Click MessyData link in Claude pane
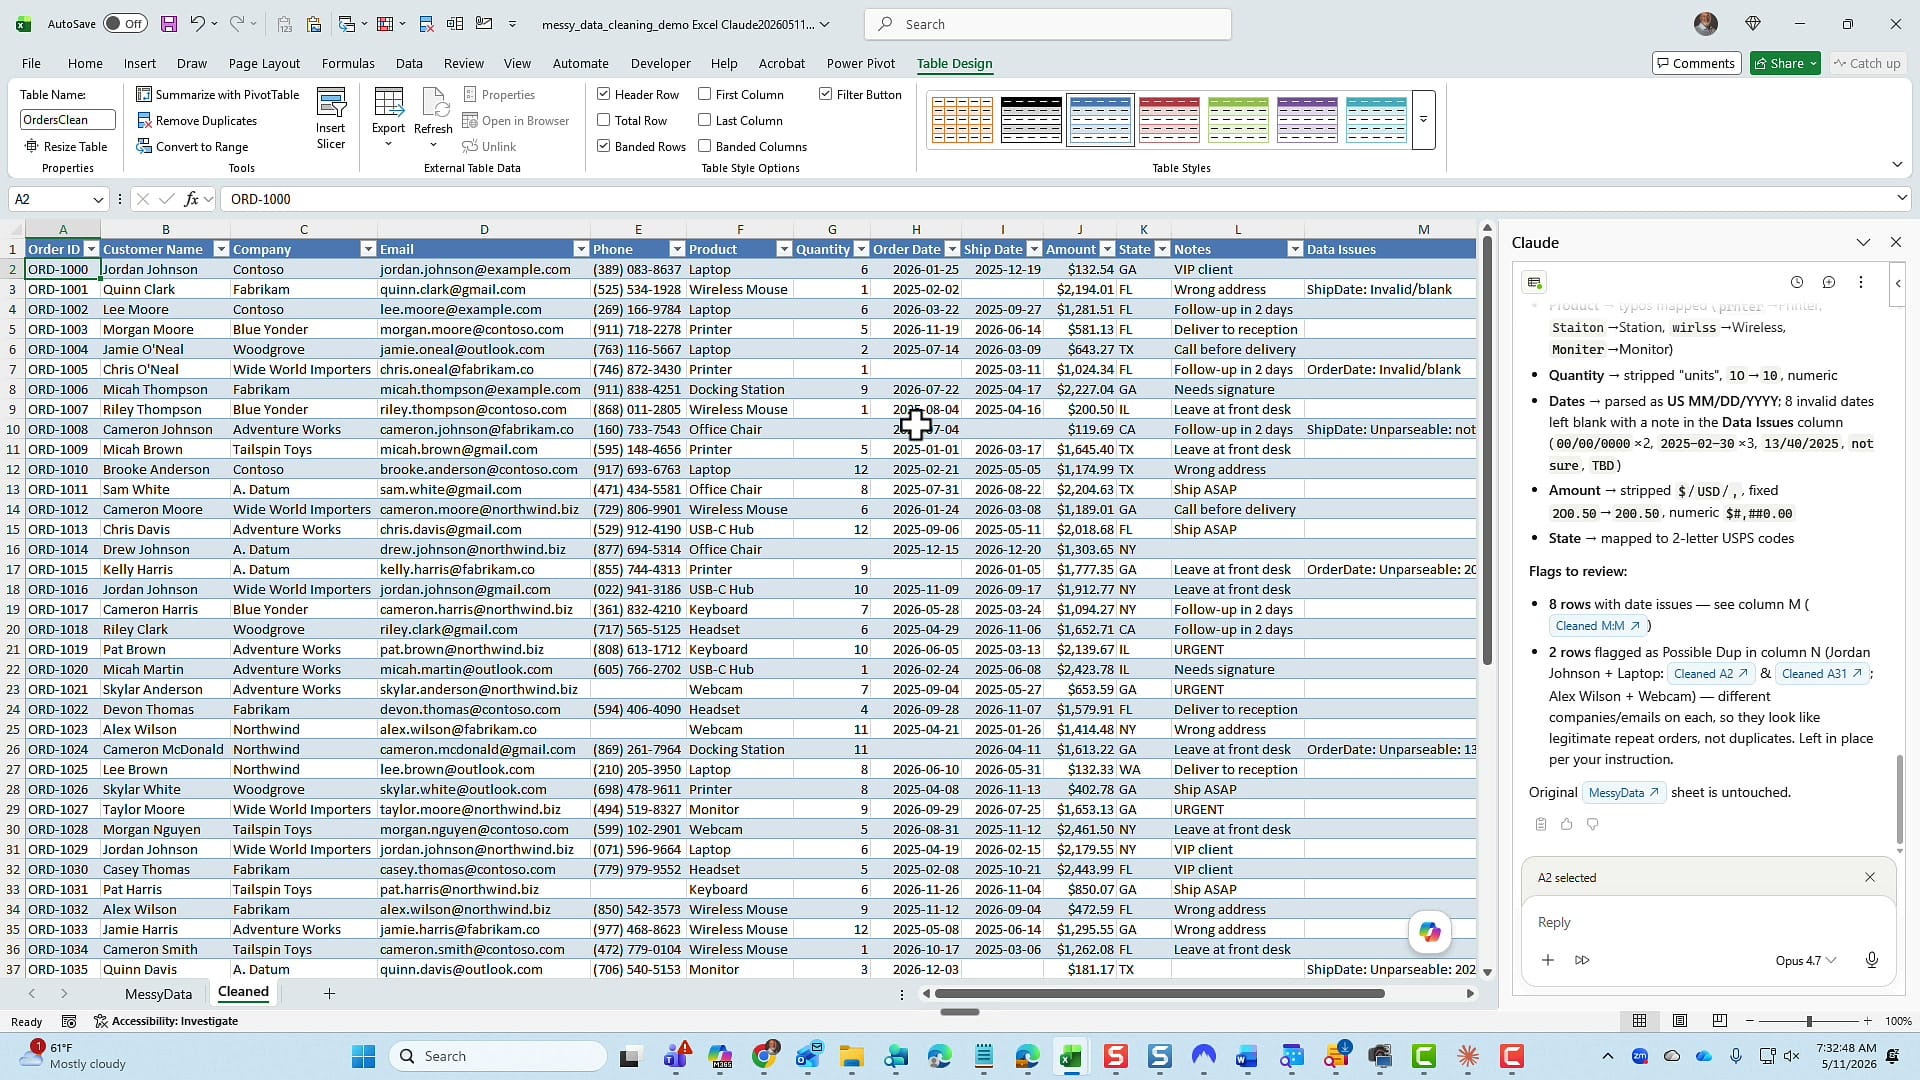1920x1080 pixels. pos(1624,792)
